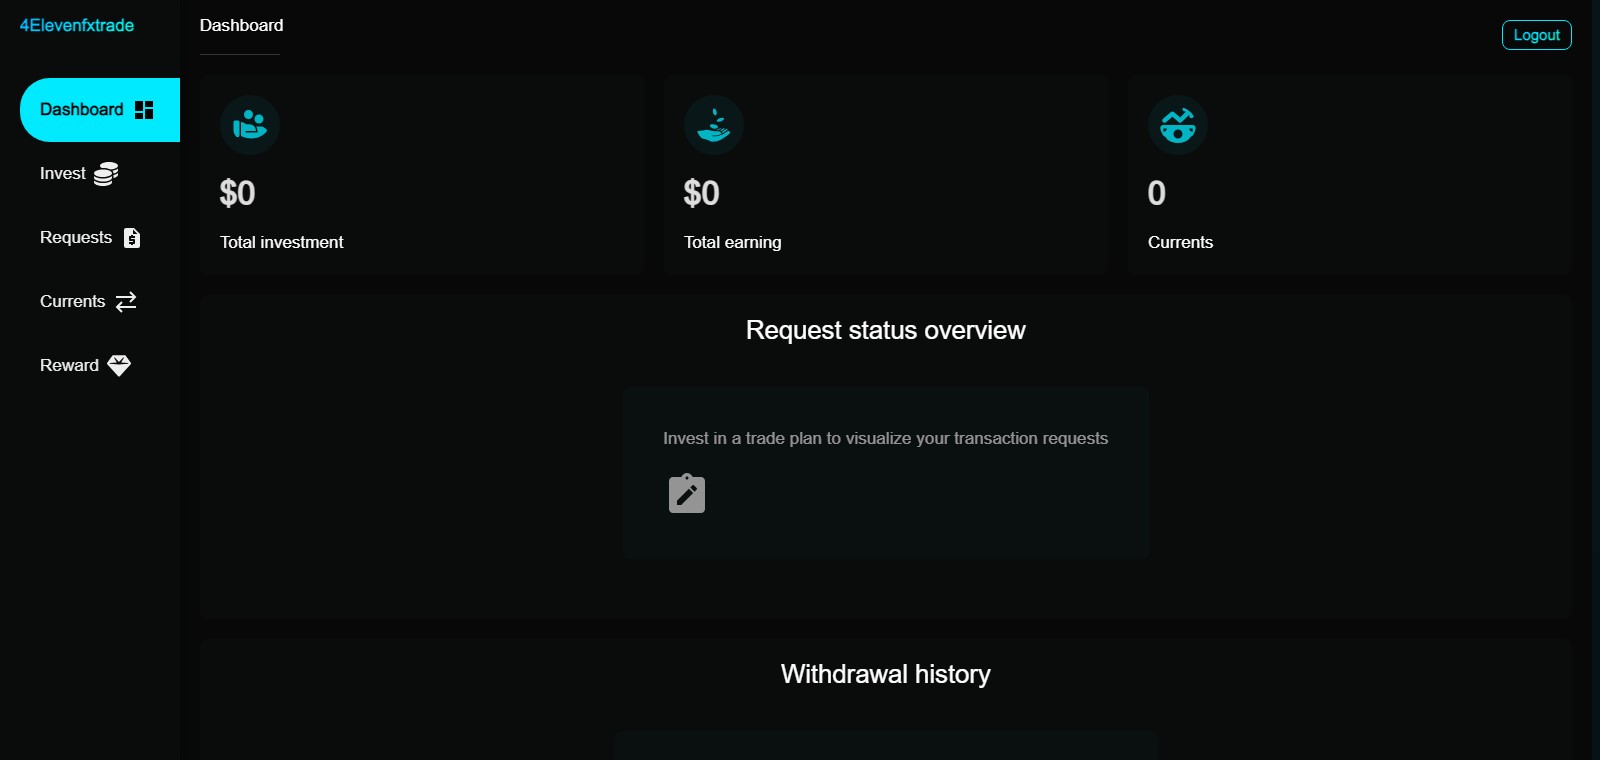Click the 4Elevenfxtrade brand link
Screen dimensions: 1600x760
pyautogui.click(x=77, y=25)
